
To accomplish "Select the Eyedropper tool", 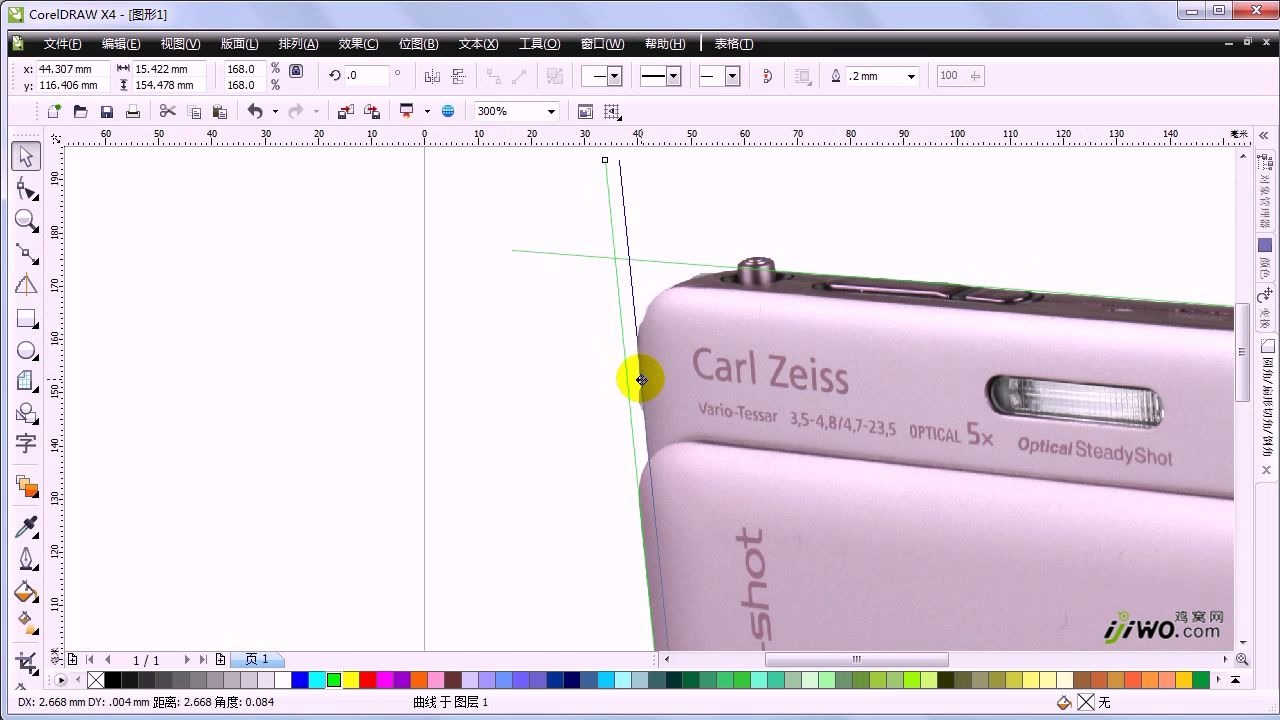I will pyautogui.click(x=26, y=527).
